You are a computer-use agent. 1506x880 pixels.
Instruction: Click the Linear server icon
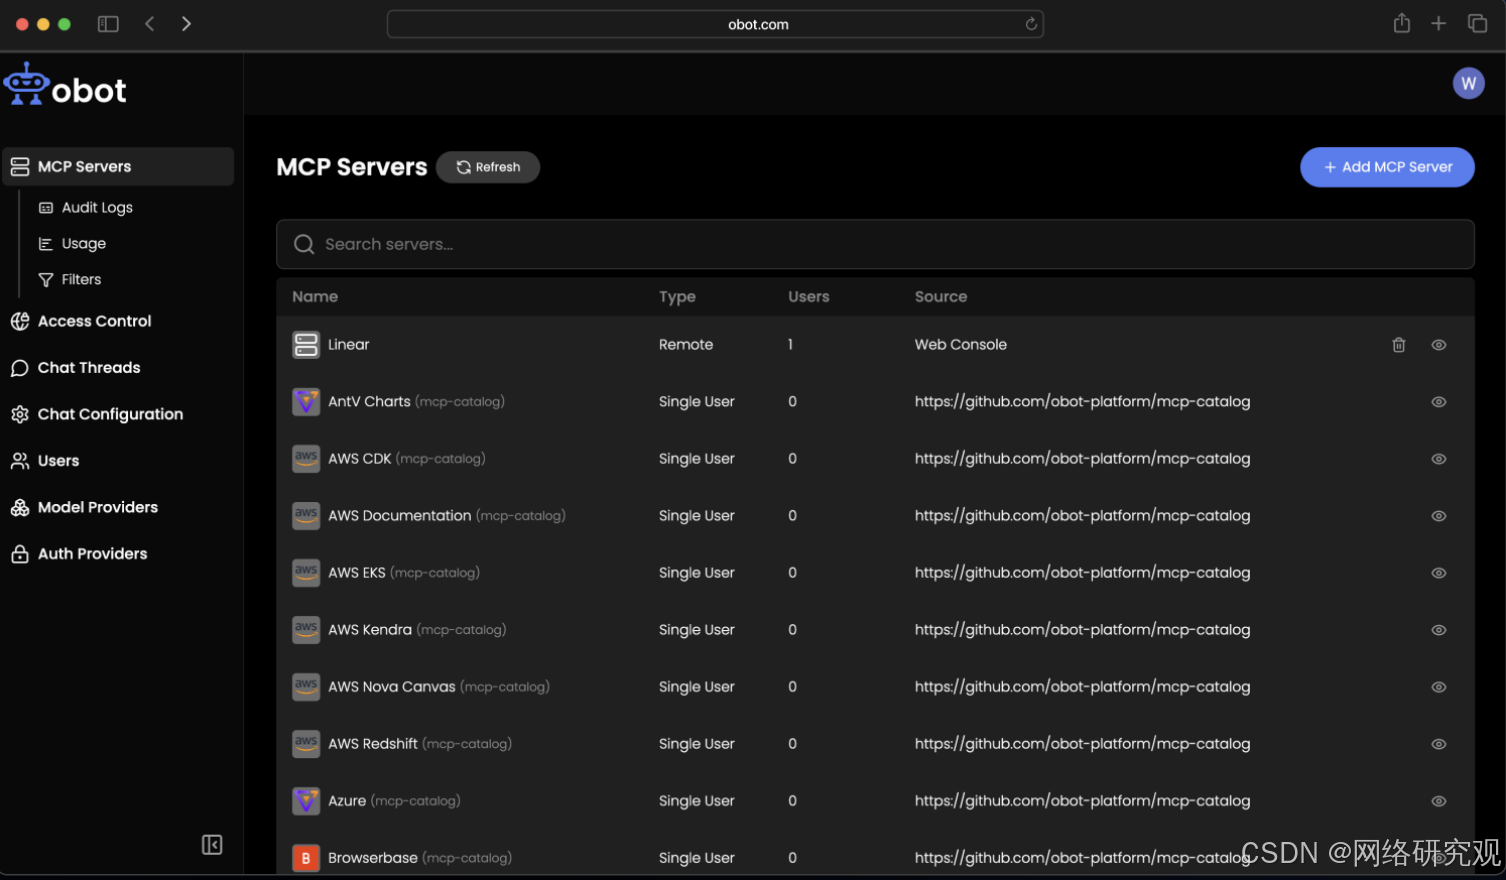coord(306,345)
